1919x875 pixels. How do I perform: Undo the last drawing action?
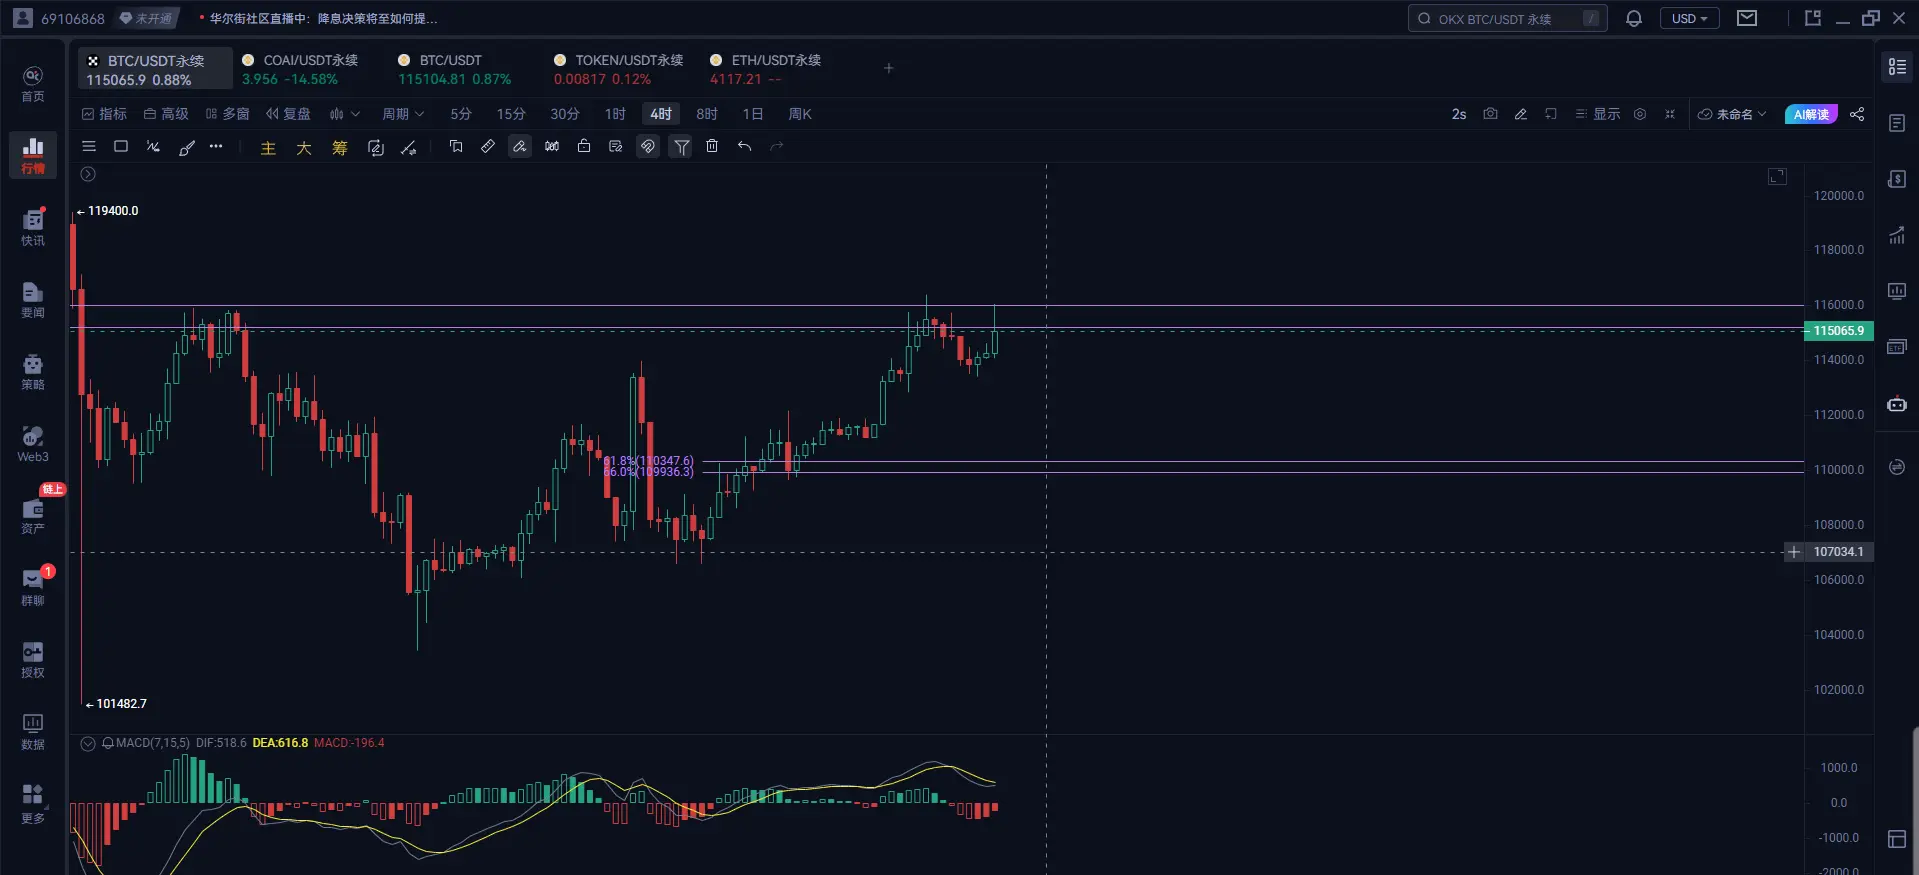point(744,146)
